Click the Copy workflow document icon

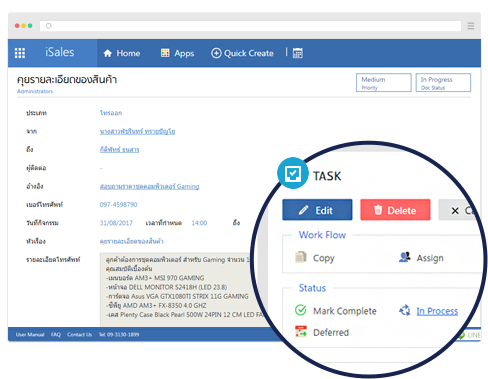301,257
